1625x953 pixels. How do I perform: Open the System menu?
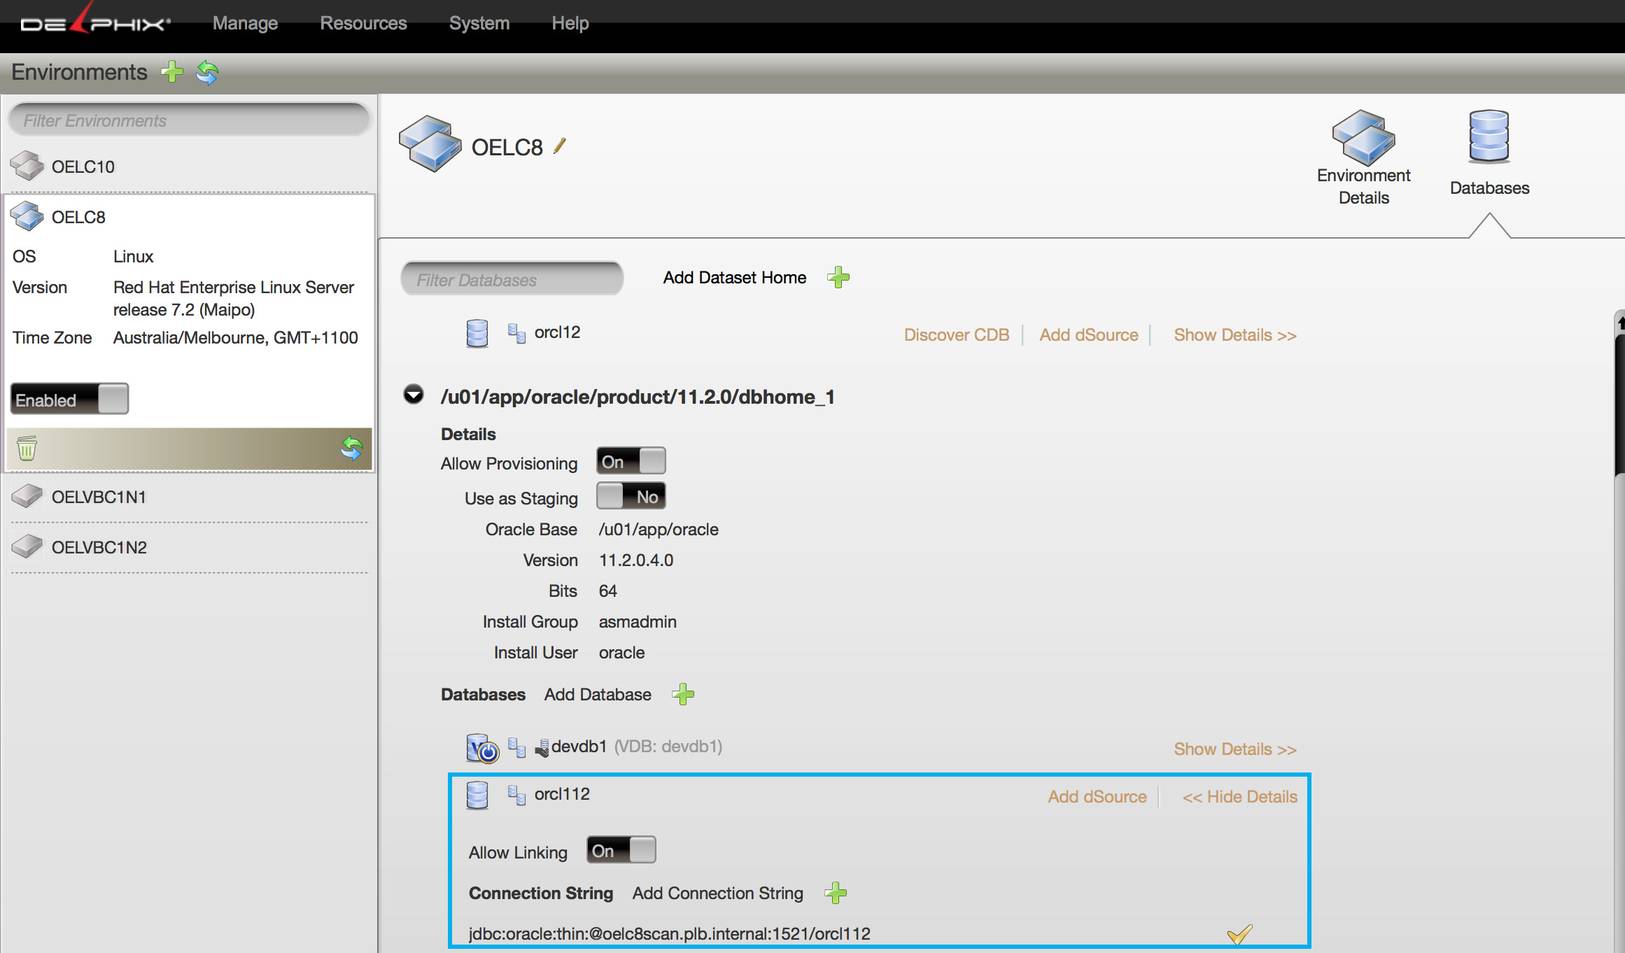pos(478,22)
